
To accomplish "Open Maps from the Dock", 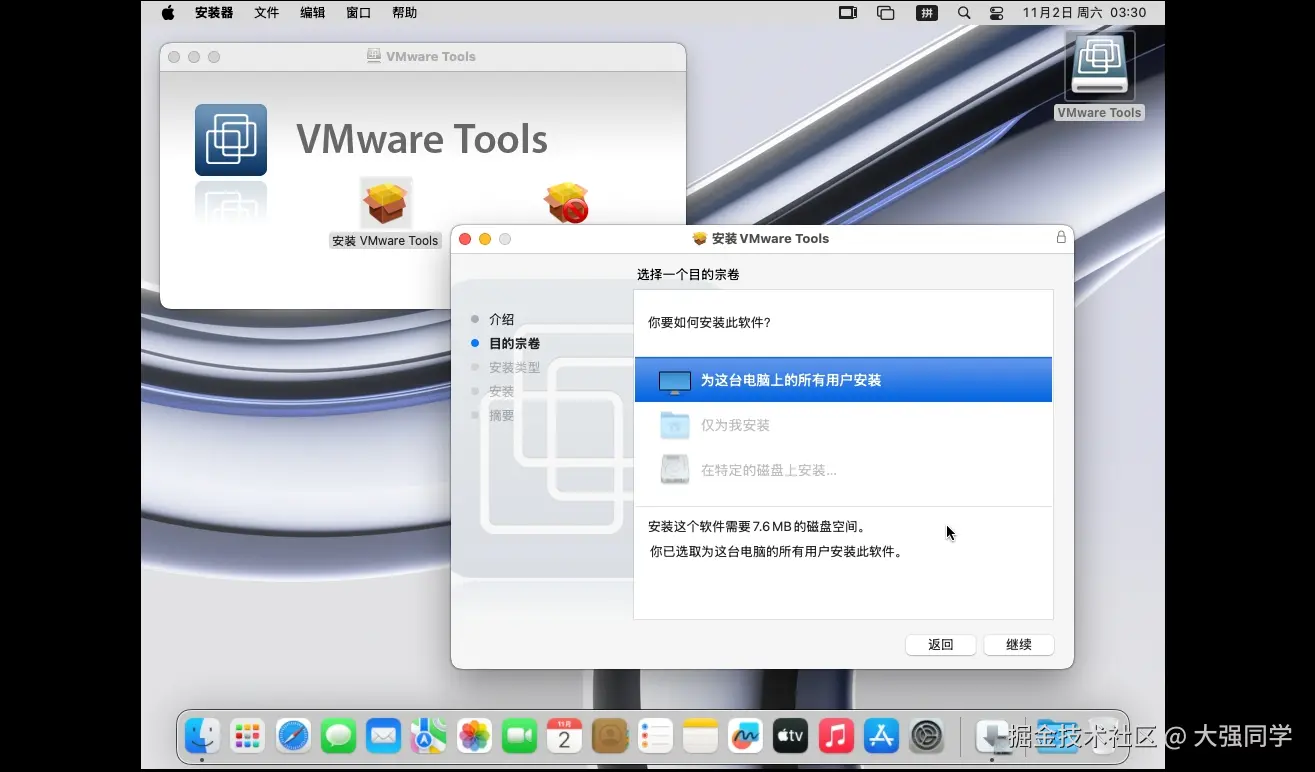I will 429,737.
